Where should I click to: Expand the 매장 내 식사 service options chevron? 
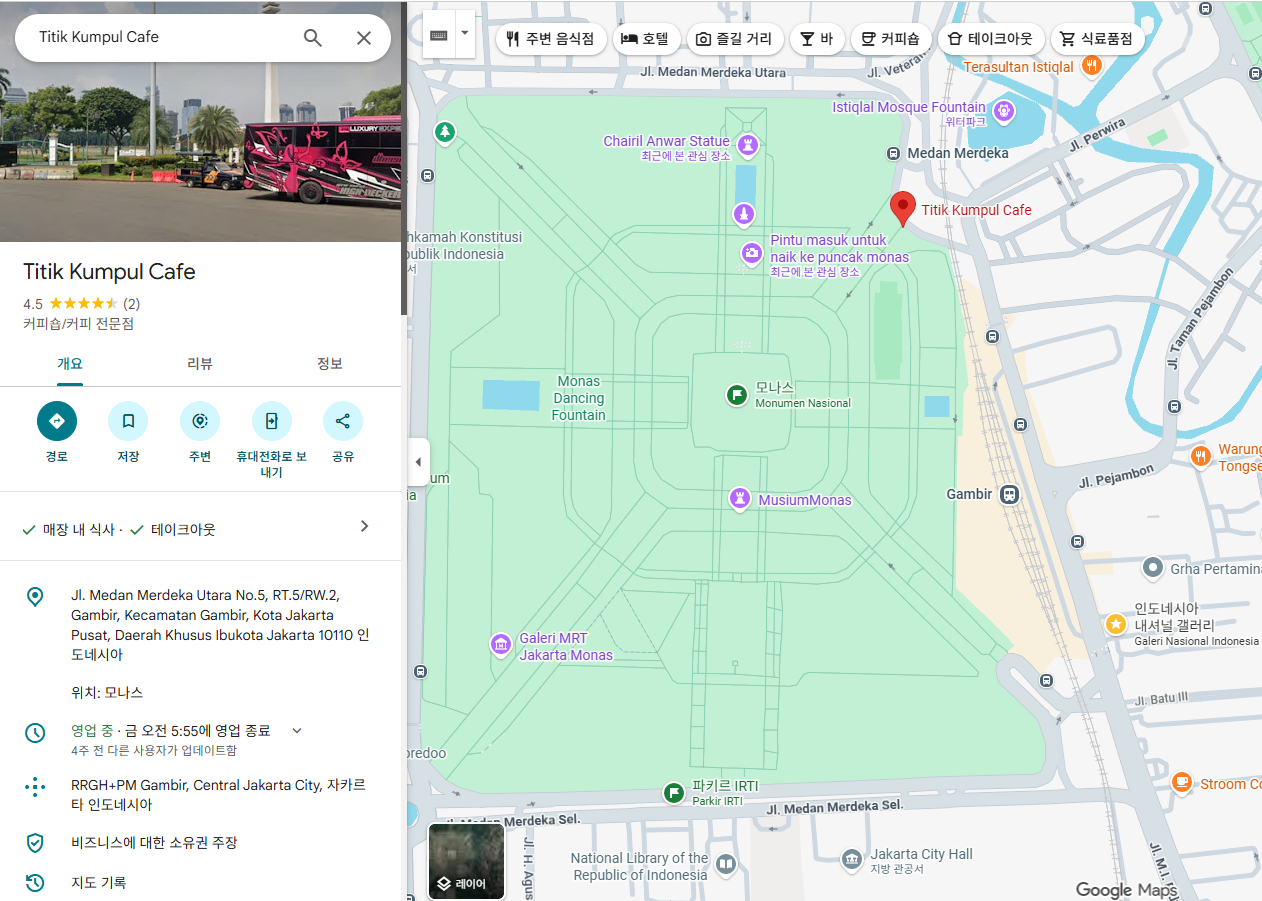364,526
